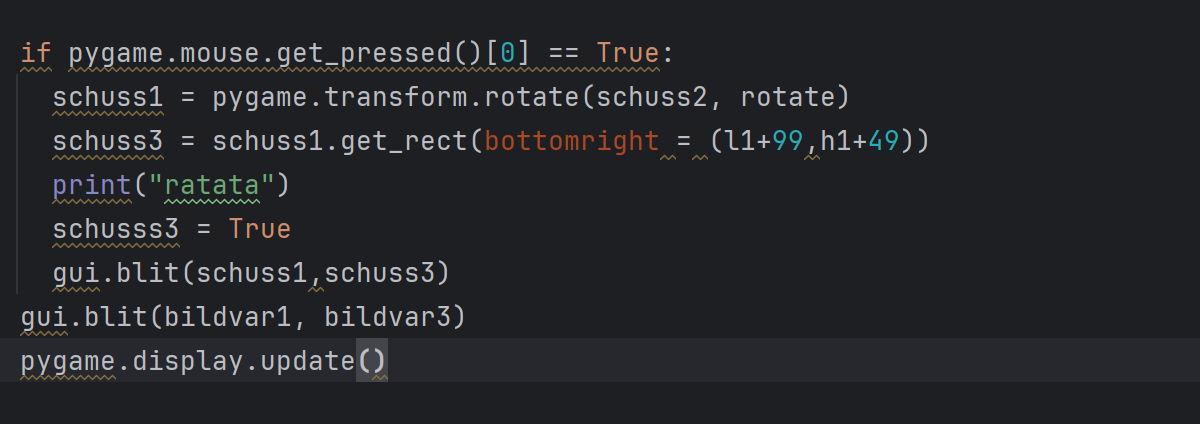1200x424 pixels.
Task: Select the schuss1 variable assignment line
Action: [x=451, y=97]
